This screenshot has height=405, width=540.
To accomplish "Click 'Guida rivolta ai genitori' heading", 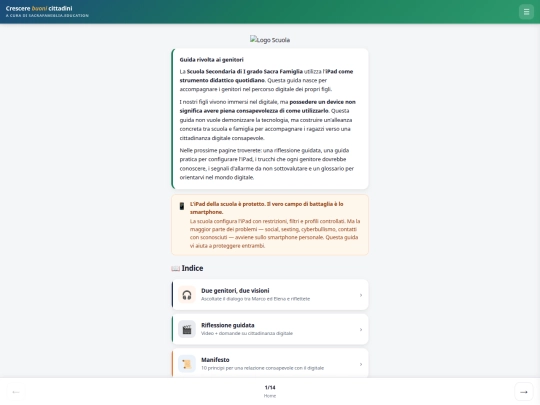I will point(211,60).
